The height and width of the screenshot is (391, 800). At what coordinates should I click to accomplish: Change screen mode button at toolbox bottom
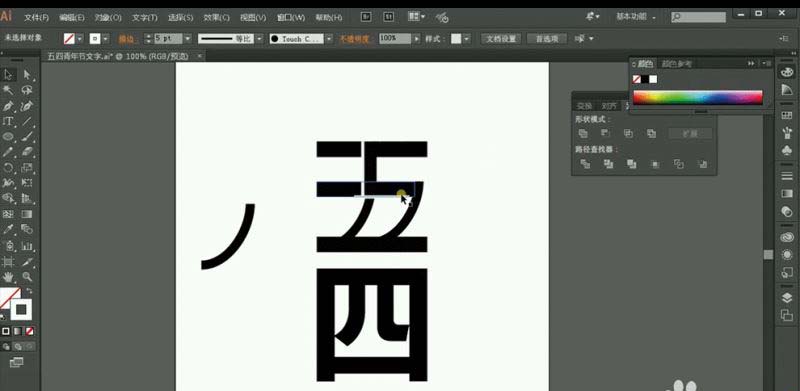(x=16, y=362)
